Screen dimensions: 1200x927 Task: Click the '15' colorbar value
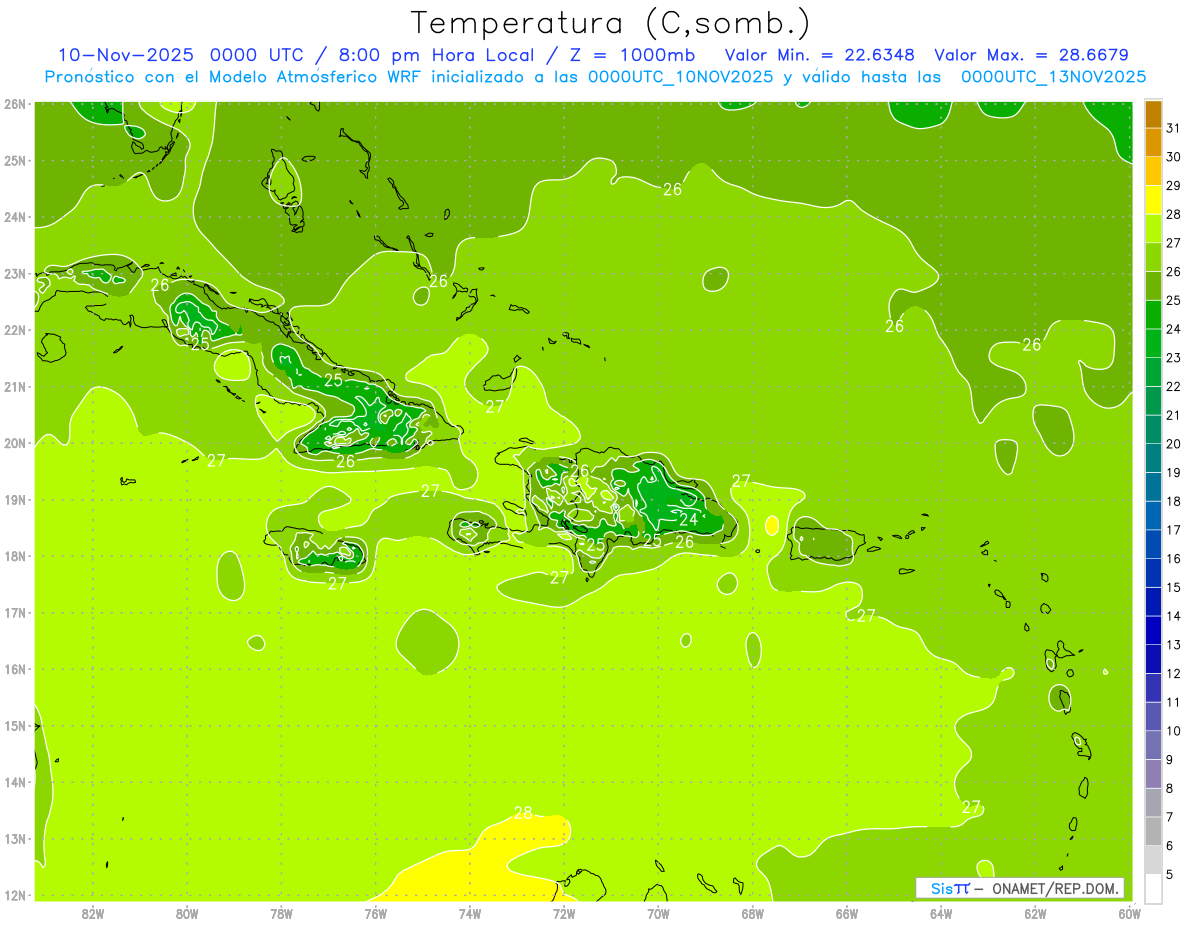pos(1174,588)
